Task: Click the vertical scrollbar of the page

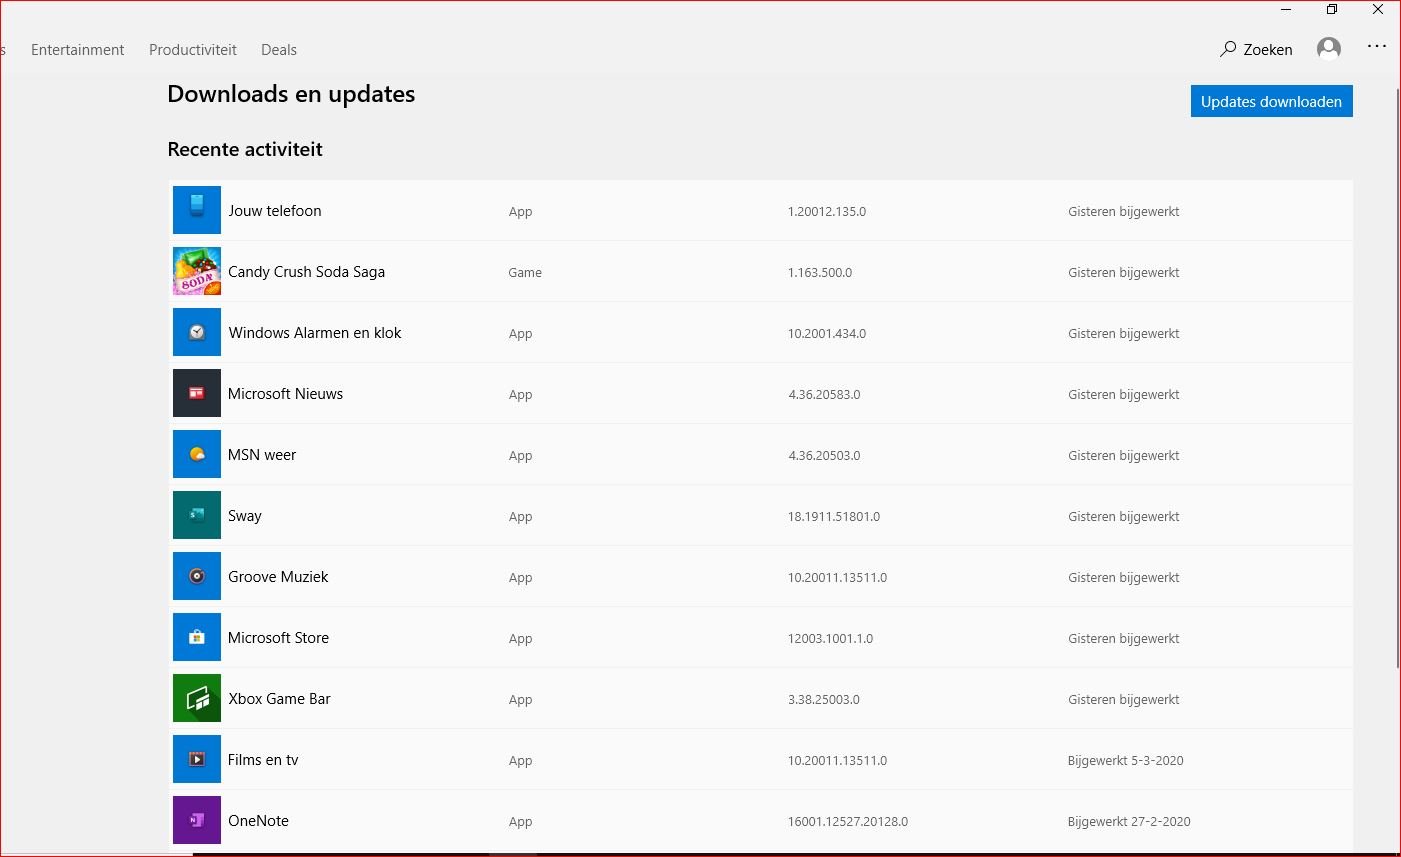Action: pos(1398,380)
